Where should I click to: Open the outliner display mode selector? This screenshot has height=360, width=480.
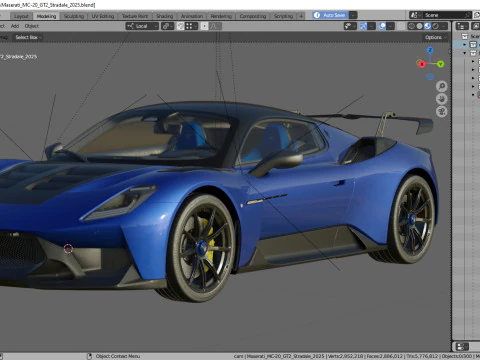pyautogui.click(x=476, y=26)
